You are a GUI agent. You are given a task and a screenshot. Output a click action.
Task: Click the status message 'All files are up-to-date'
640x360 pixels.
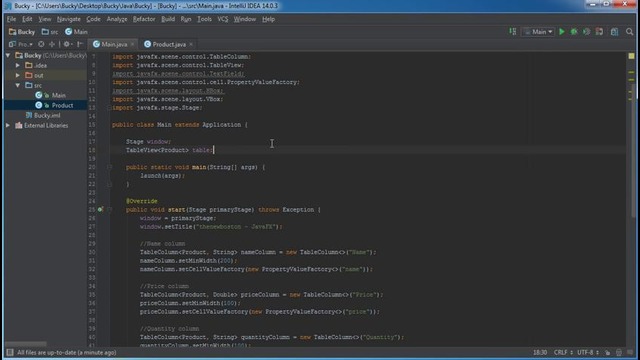click(67, 352)
